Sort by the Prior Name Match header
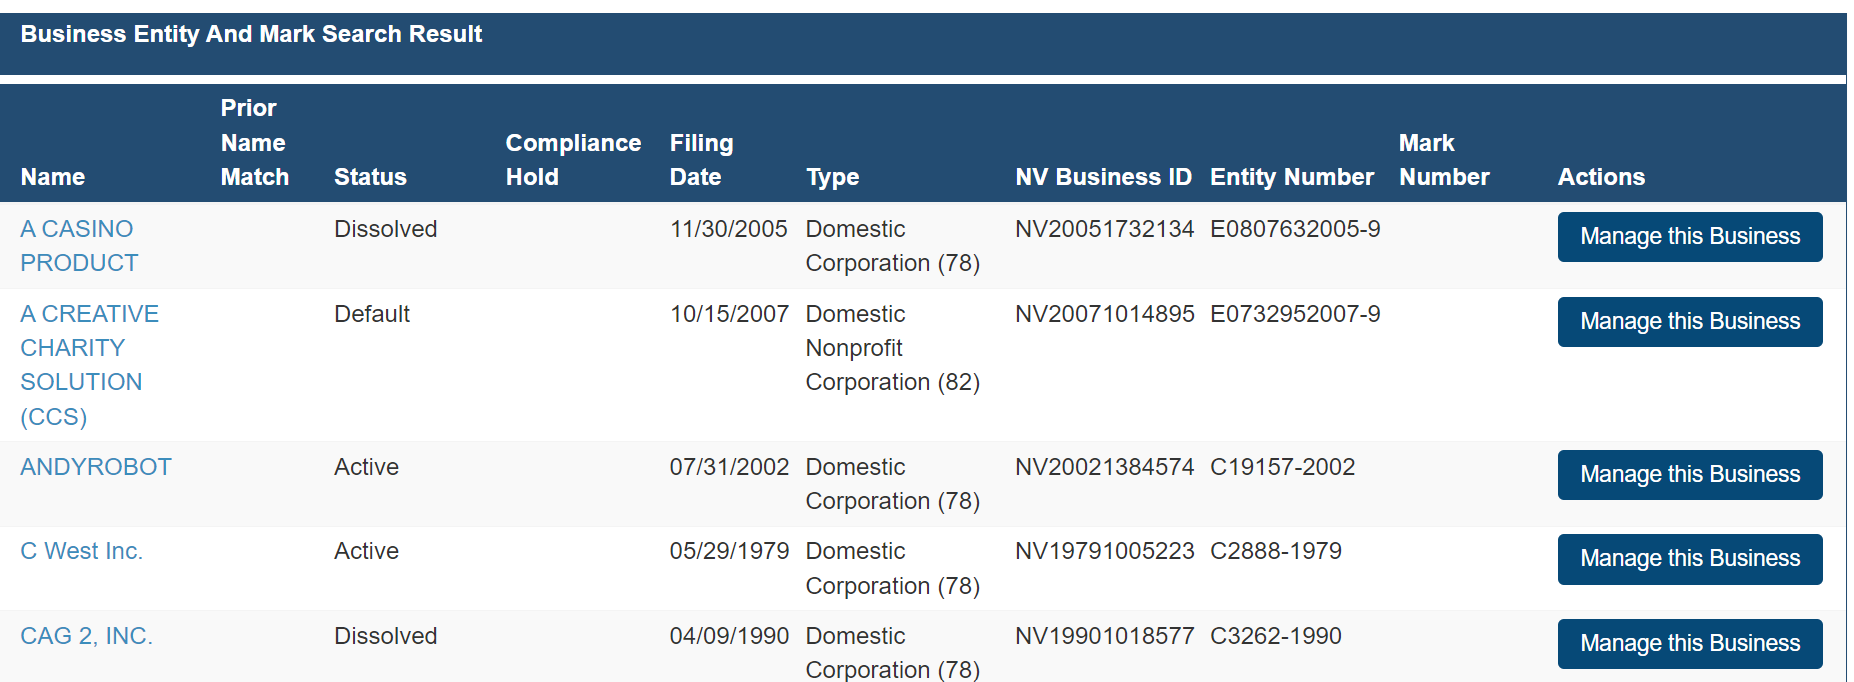This screenshot has height=682, width=1854. pyautogui.click(x=254, y=143)
